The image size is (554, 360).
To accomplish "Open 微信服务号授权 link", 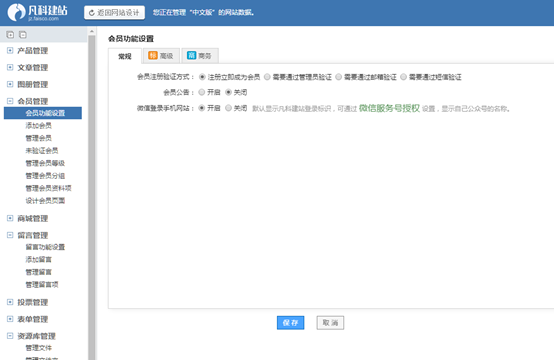I will coord(389,108).
